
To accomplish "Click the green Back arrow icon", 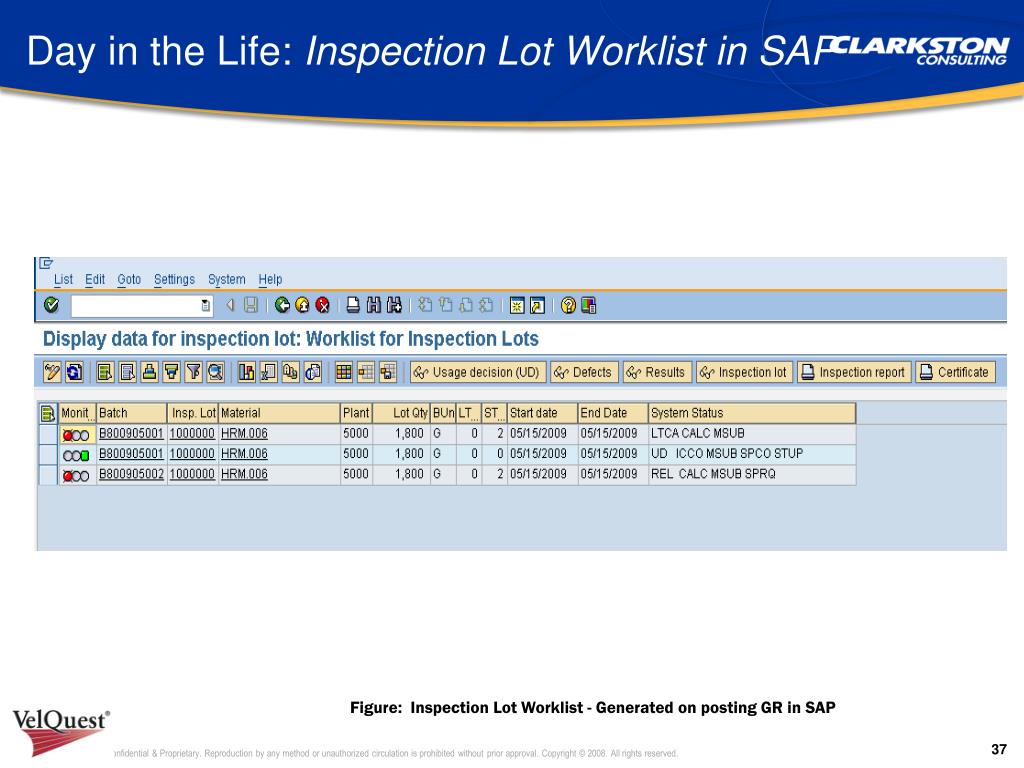I will point(282,305).
